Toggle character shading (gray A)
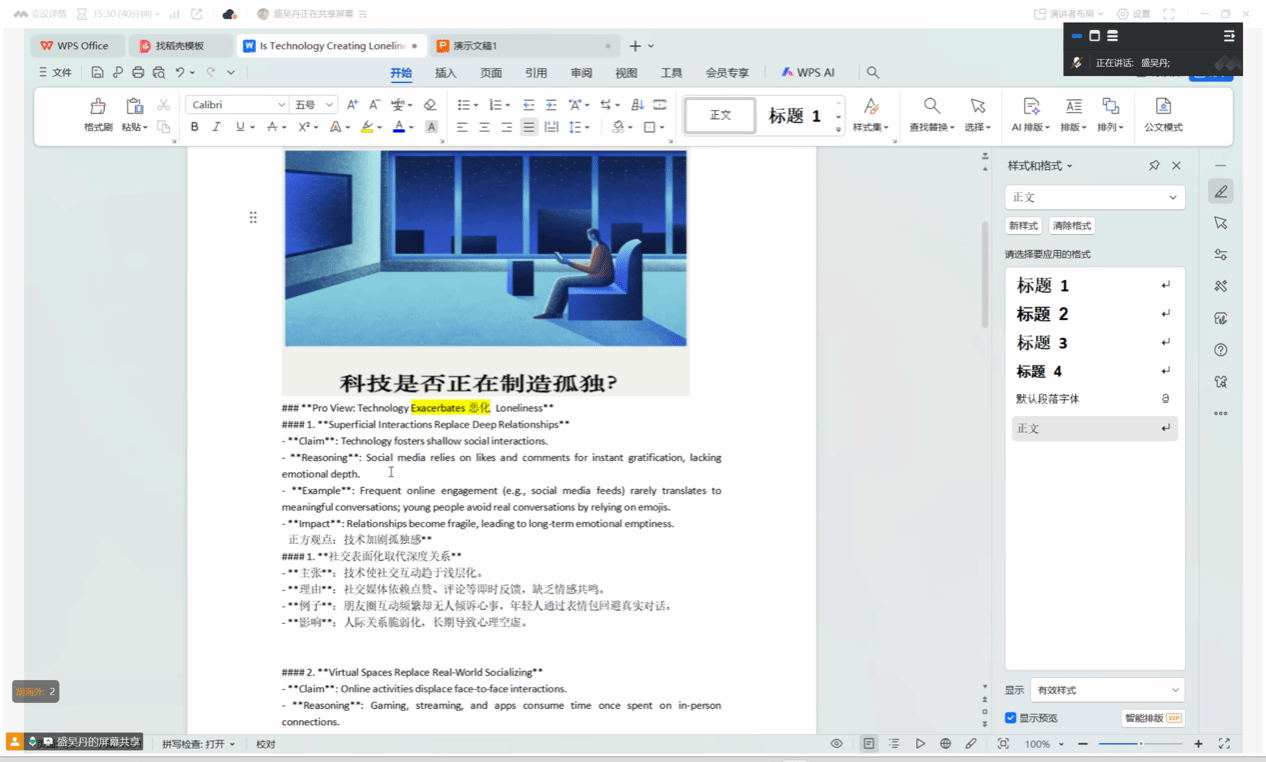 [x=431, y=127]
